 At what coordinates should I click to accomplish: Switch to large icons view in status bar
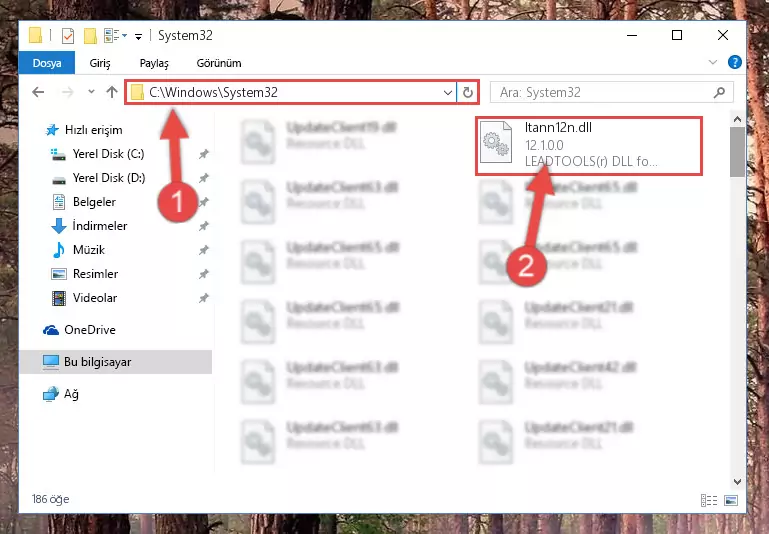731,500
